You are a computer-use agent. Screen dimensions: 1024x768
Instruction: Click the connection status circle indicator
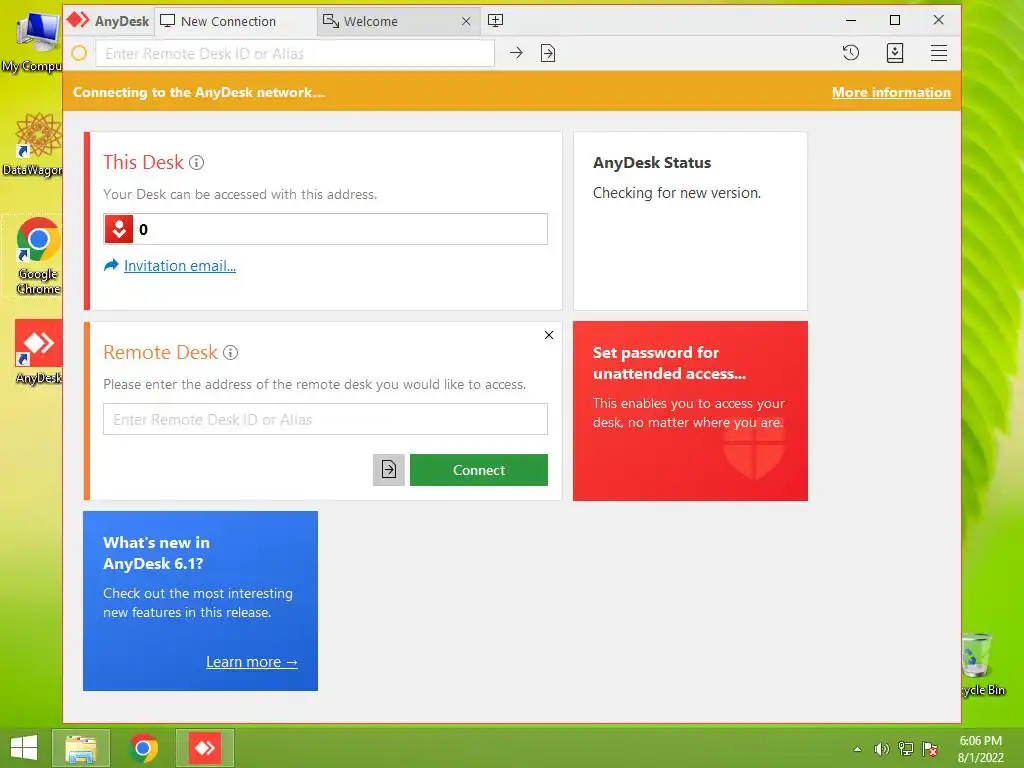click(79, 54)
